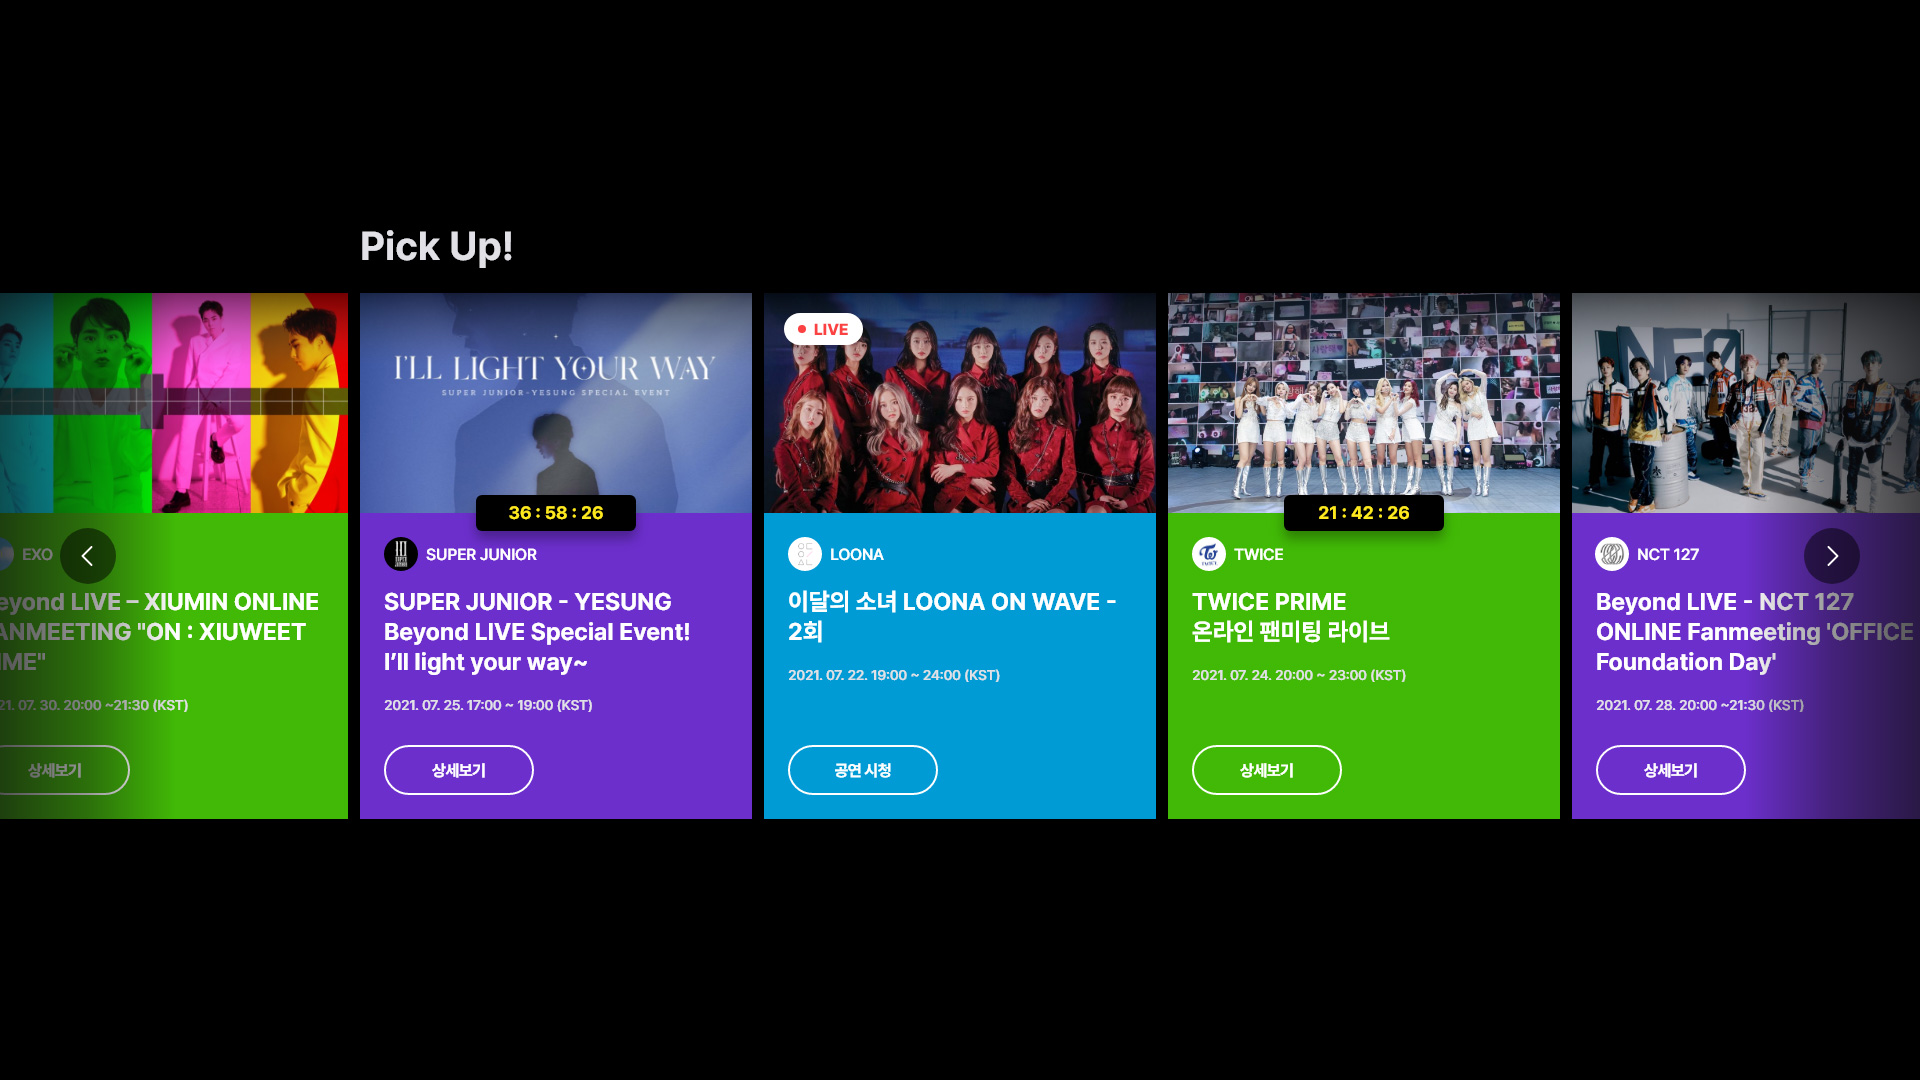Click 상세보기 button on EXO card
1920x1080 pixels.
coord(55,770)
